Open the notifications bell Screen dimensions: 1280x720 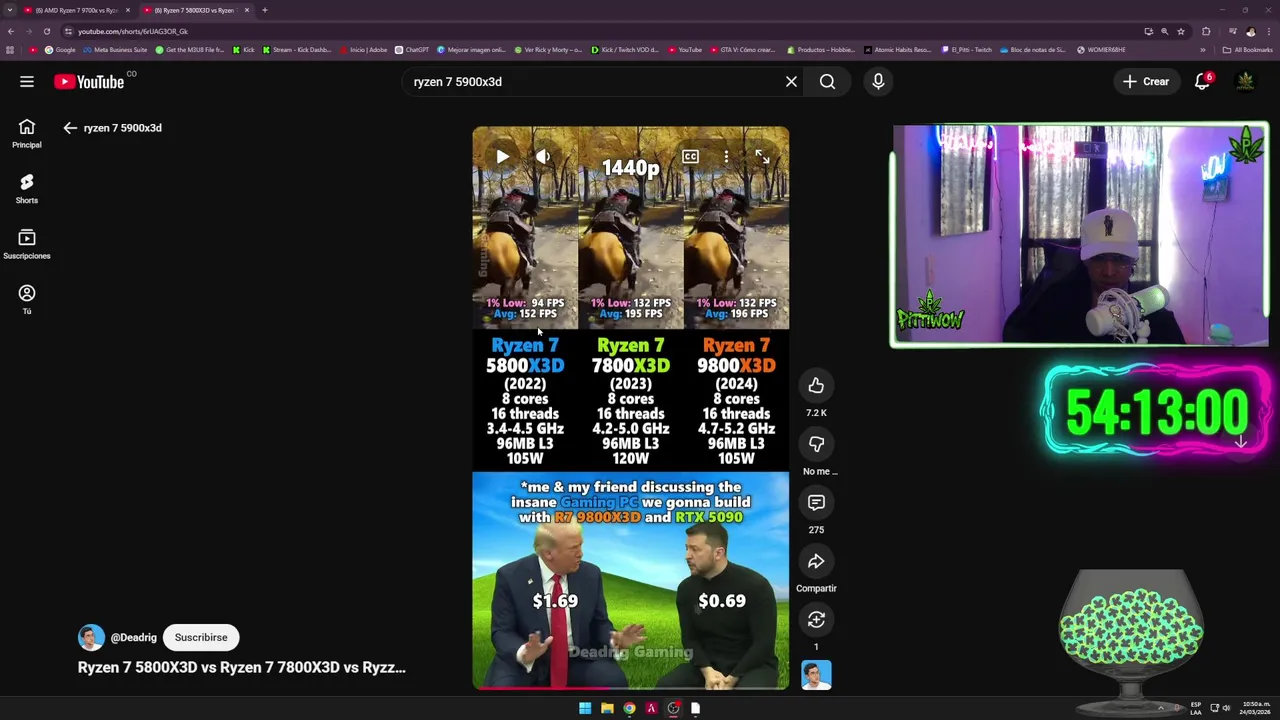pyautogui.click(x=1203, y=82)
